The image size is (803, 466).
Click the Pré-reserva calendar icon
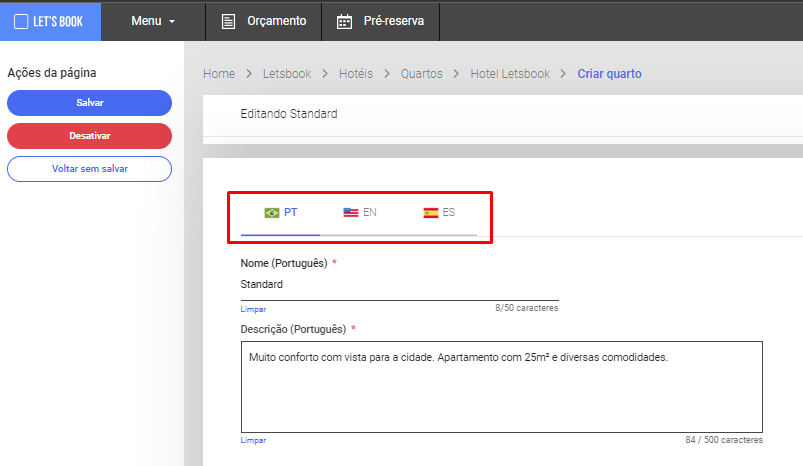[x=344, y=22]
